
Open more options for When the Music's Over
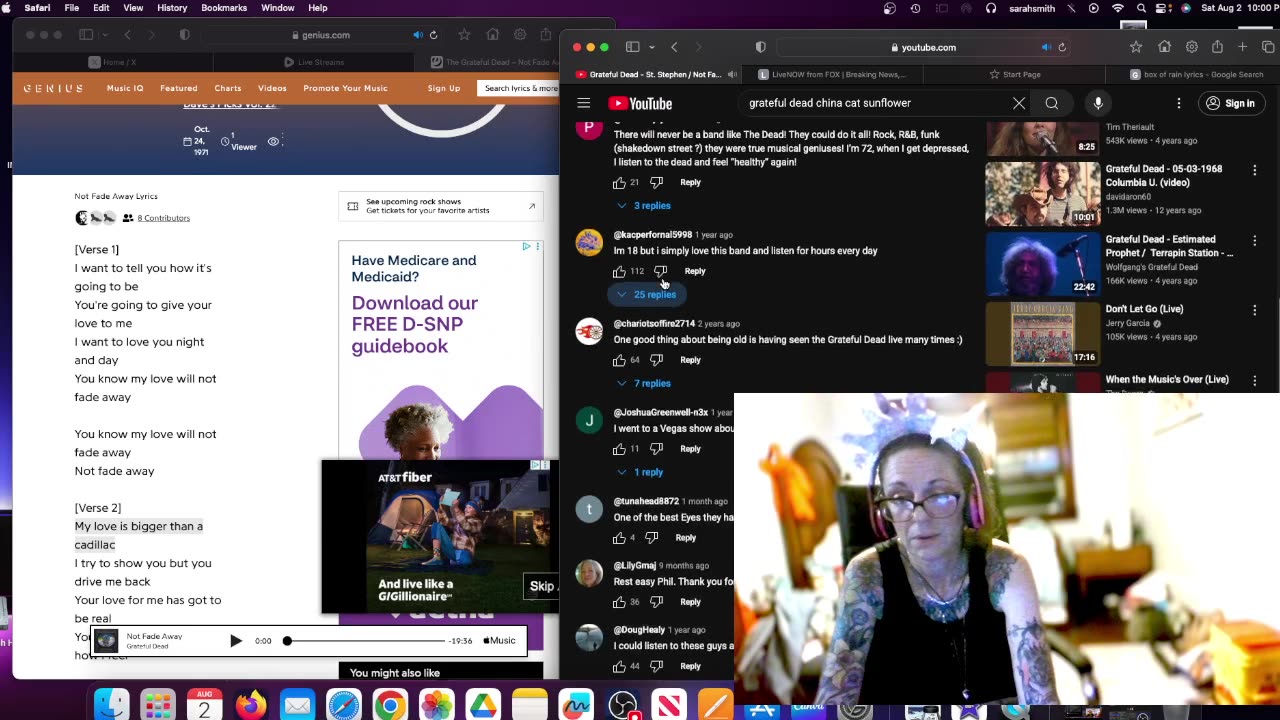(x=1254, y=381)
